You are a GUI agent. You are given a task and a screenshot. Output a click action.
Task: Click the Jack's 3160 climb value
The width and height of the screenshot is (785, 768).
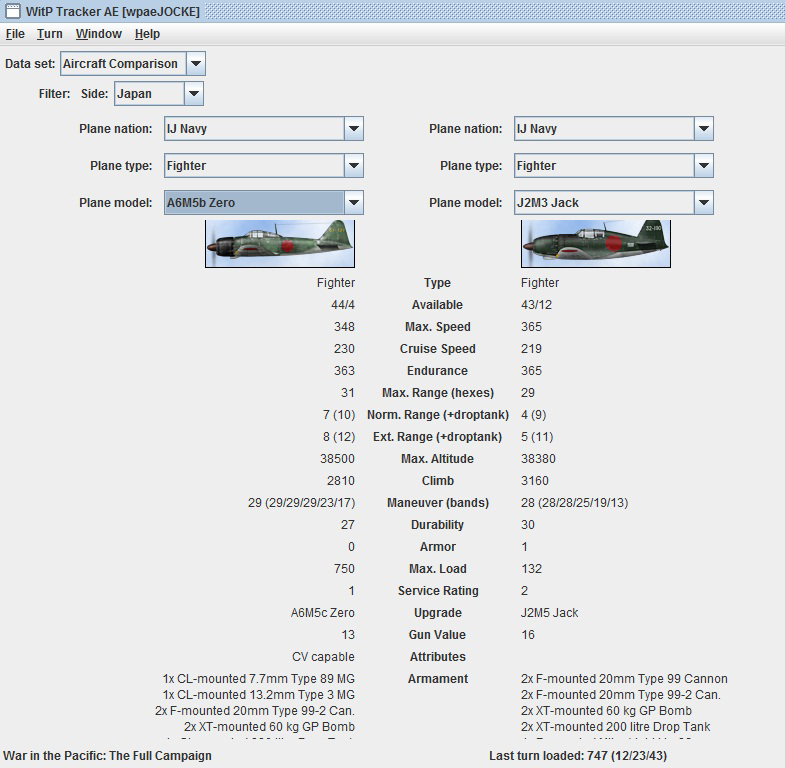click(535, 481)
